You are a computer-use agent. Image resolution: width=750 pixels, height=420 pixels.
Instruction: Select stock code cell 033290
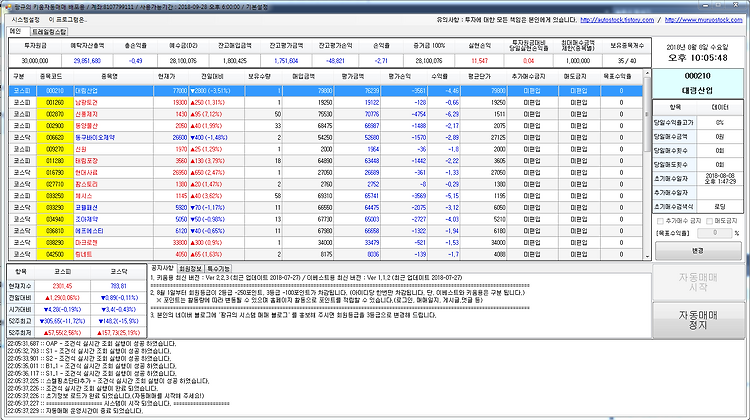[x=55, y=208]
